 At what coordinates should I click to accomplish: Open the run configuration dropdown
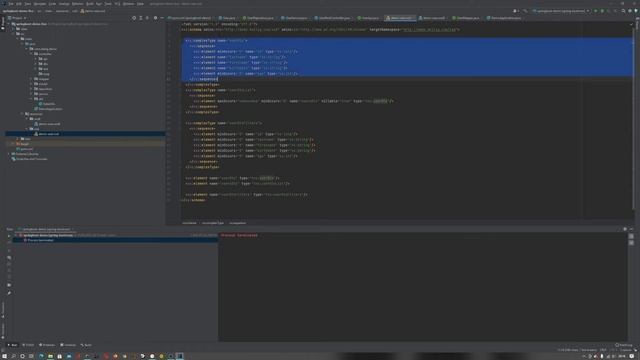click(x=561, y=11)
